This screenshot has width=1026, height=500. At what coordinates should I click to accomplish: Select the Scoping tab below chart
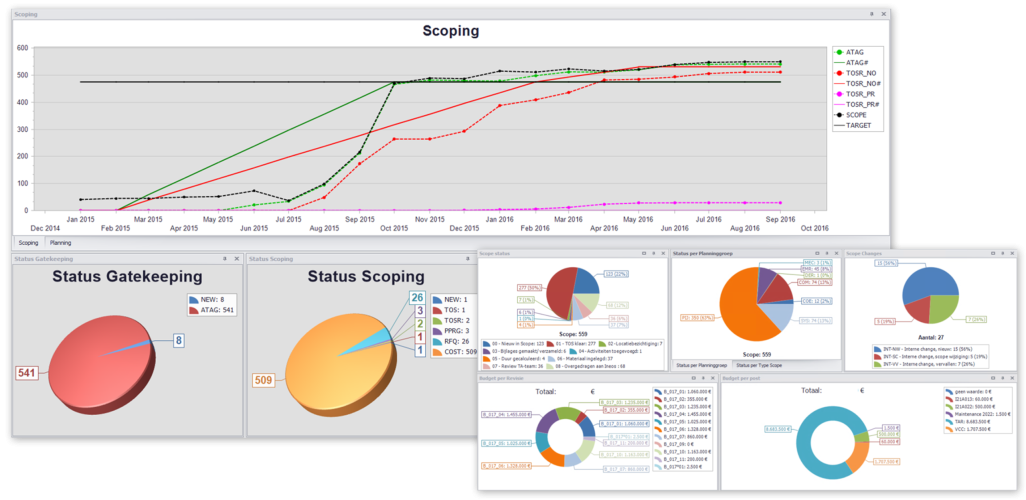(28, 242)
